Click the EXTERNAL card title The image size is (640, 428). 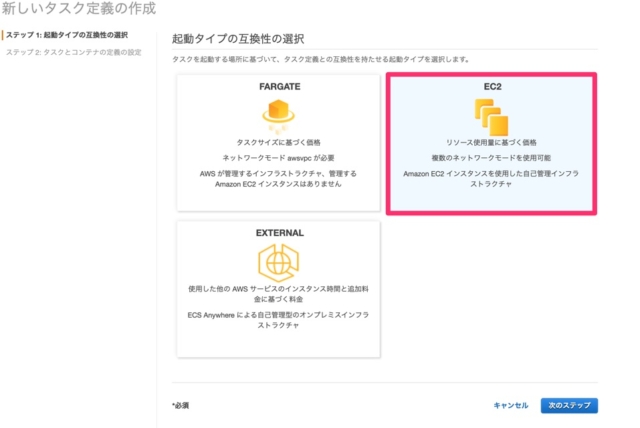click(x=280, y=233)
